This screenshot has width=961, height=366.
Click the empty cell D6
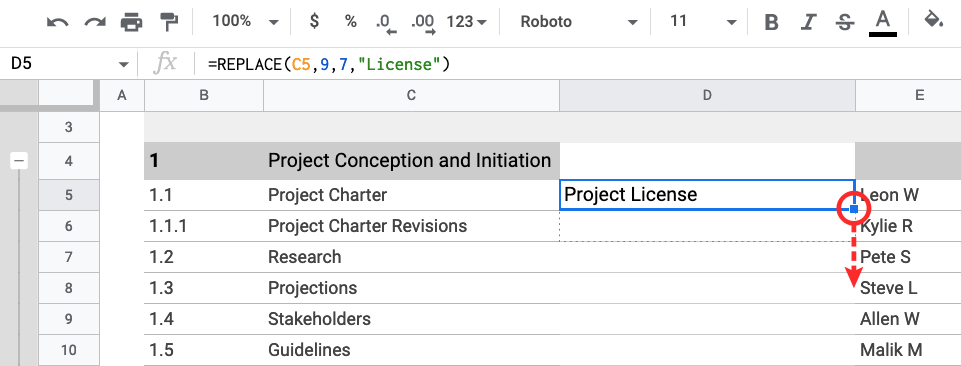(x=707, y=226)
